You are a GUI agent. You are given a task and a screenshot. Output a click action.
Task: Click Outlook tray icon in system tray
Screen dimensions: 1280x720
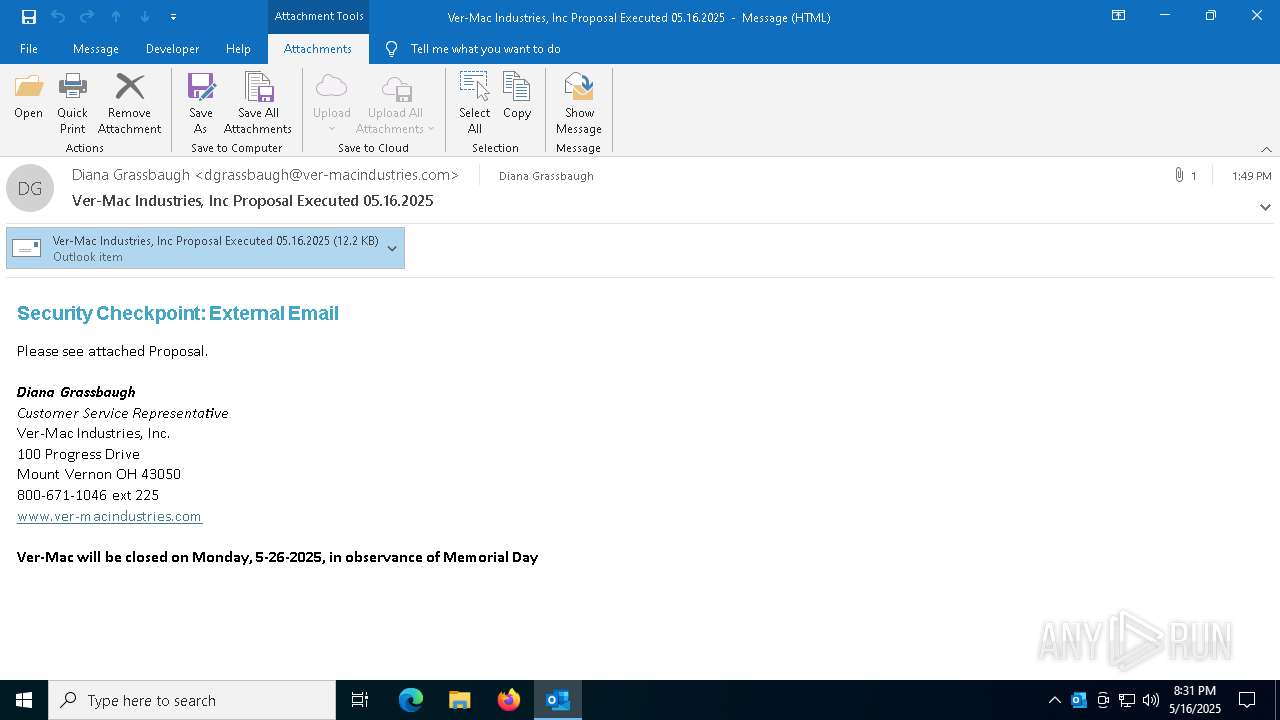tap(1079, 700)
